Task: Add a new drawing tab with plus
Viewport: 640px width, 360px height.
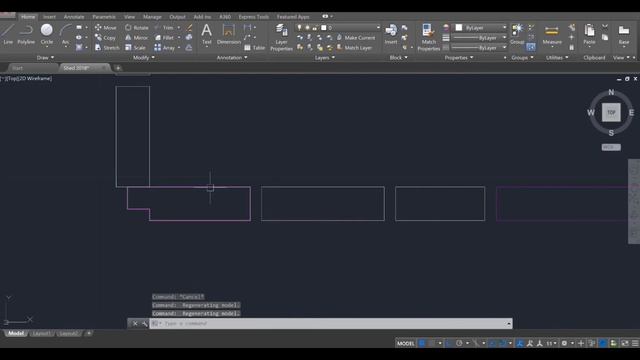Action: click(x=118, y=68)
